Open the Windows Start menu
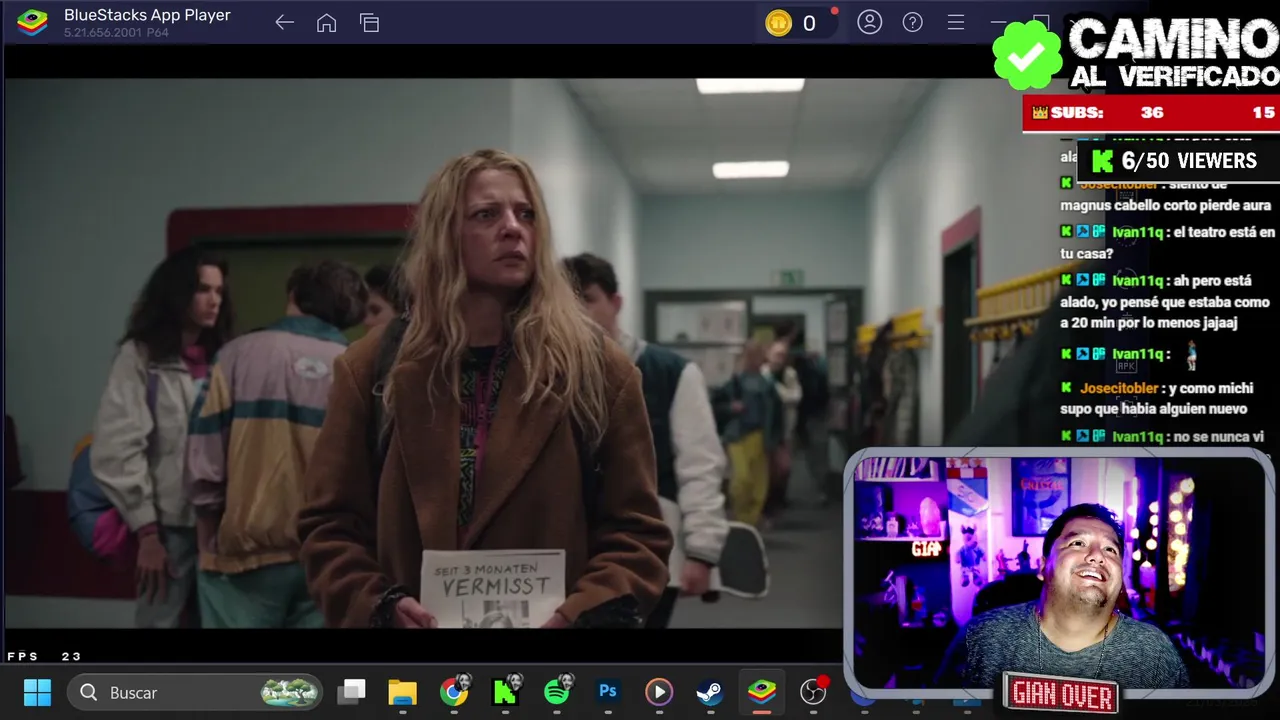Image resolution: width=1280 pixels, height=720 pixels. [37, 692]
